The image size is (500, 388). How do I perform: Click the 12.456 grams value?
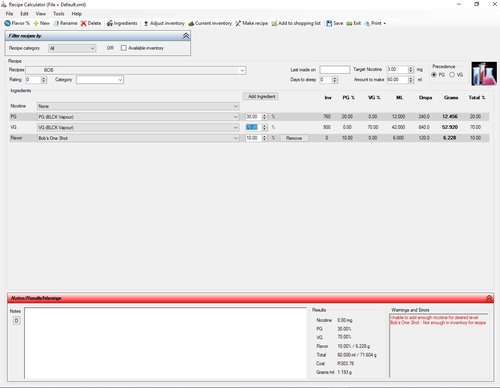click(x=450, y=117)
